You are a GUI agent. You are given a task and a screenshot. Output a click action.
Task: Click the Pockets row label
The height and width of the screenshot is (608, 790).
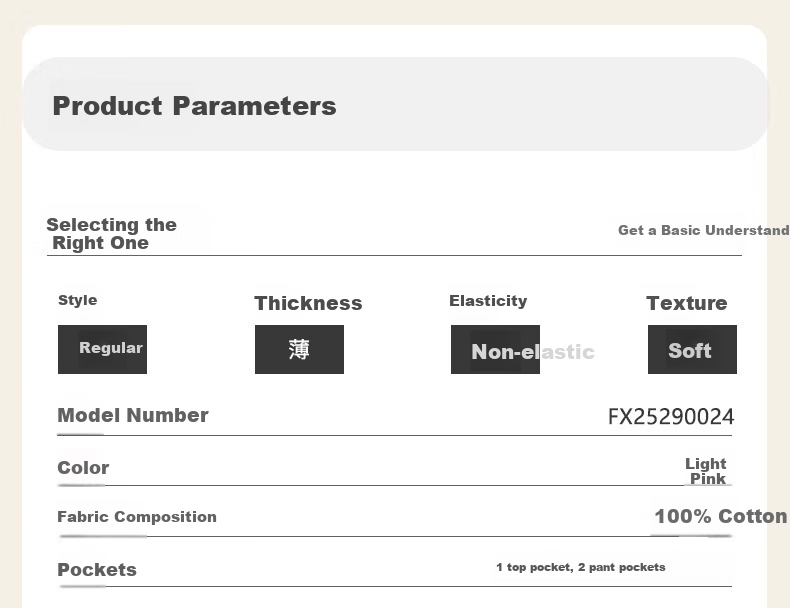[97, 569]
